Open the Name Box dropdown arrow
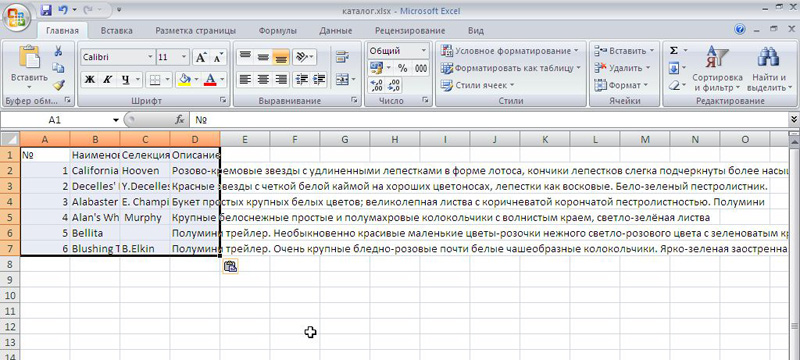The width and height of the screenshot is (800, 360). point(115,120)
